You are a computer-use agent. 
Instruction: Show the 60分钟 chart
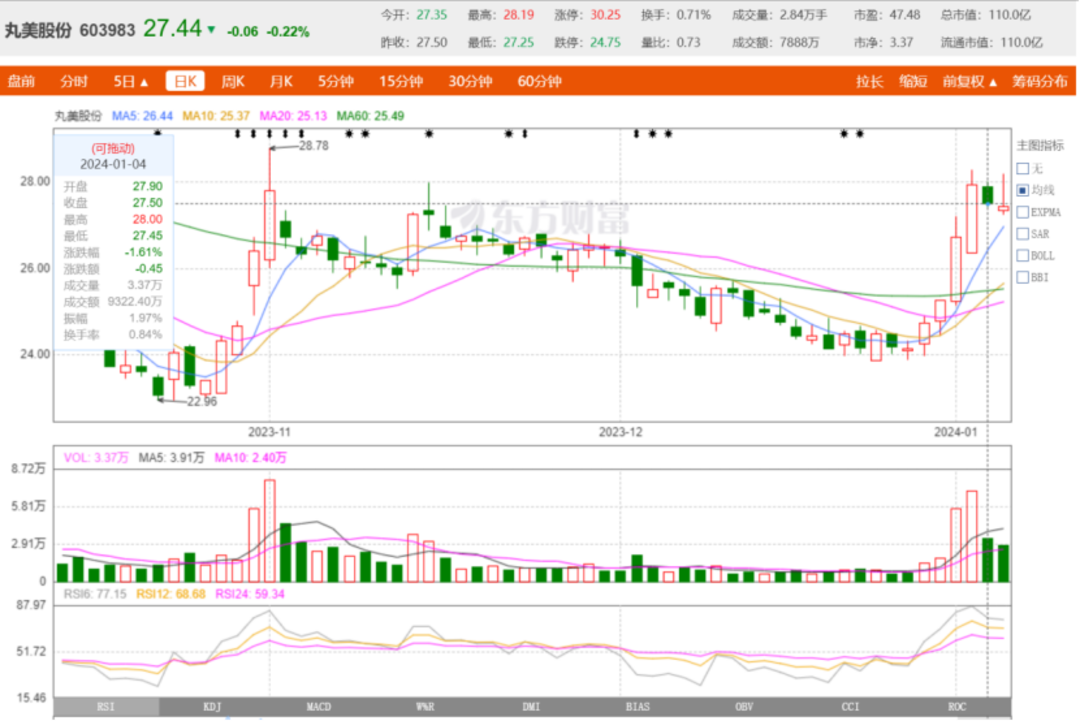tap(539, 81)
